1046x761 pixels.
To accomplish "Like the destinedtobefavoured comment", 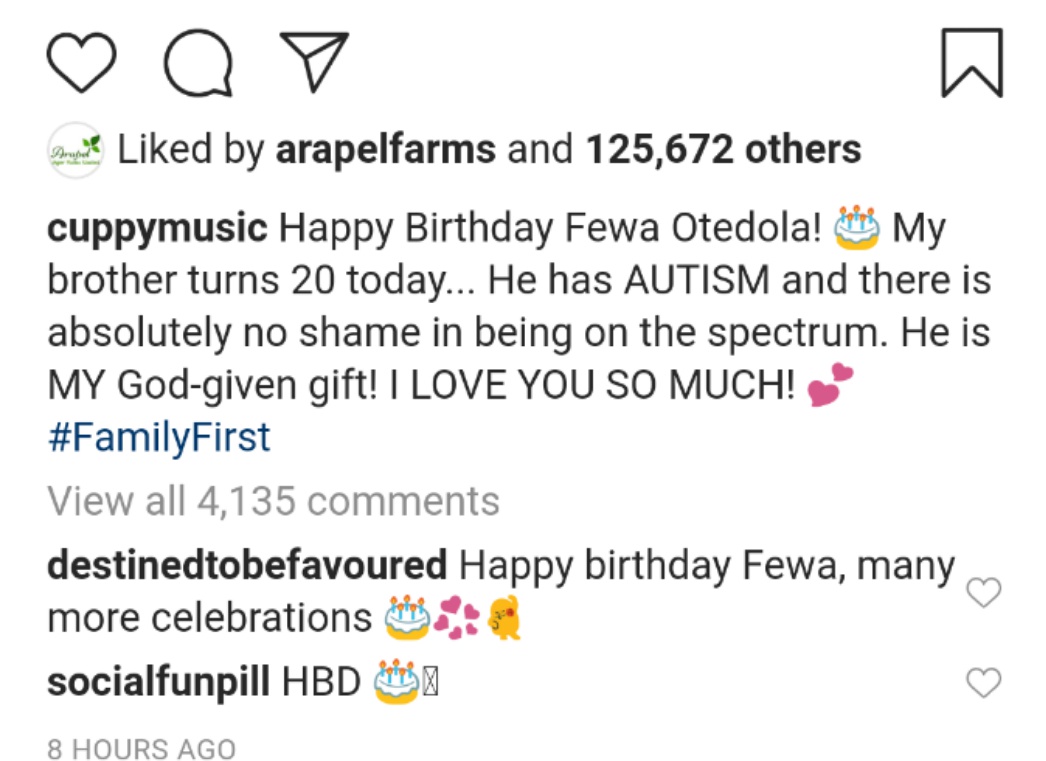I will [x=984, y=593].
